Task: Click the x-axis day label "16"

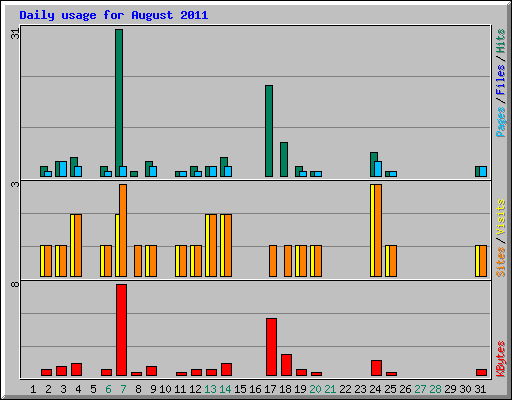Action: coord(255,389)
